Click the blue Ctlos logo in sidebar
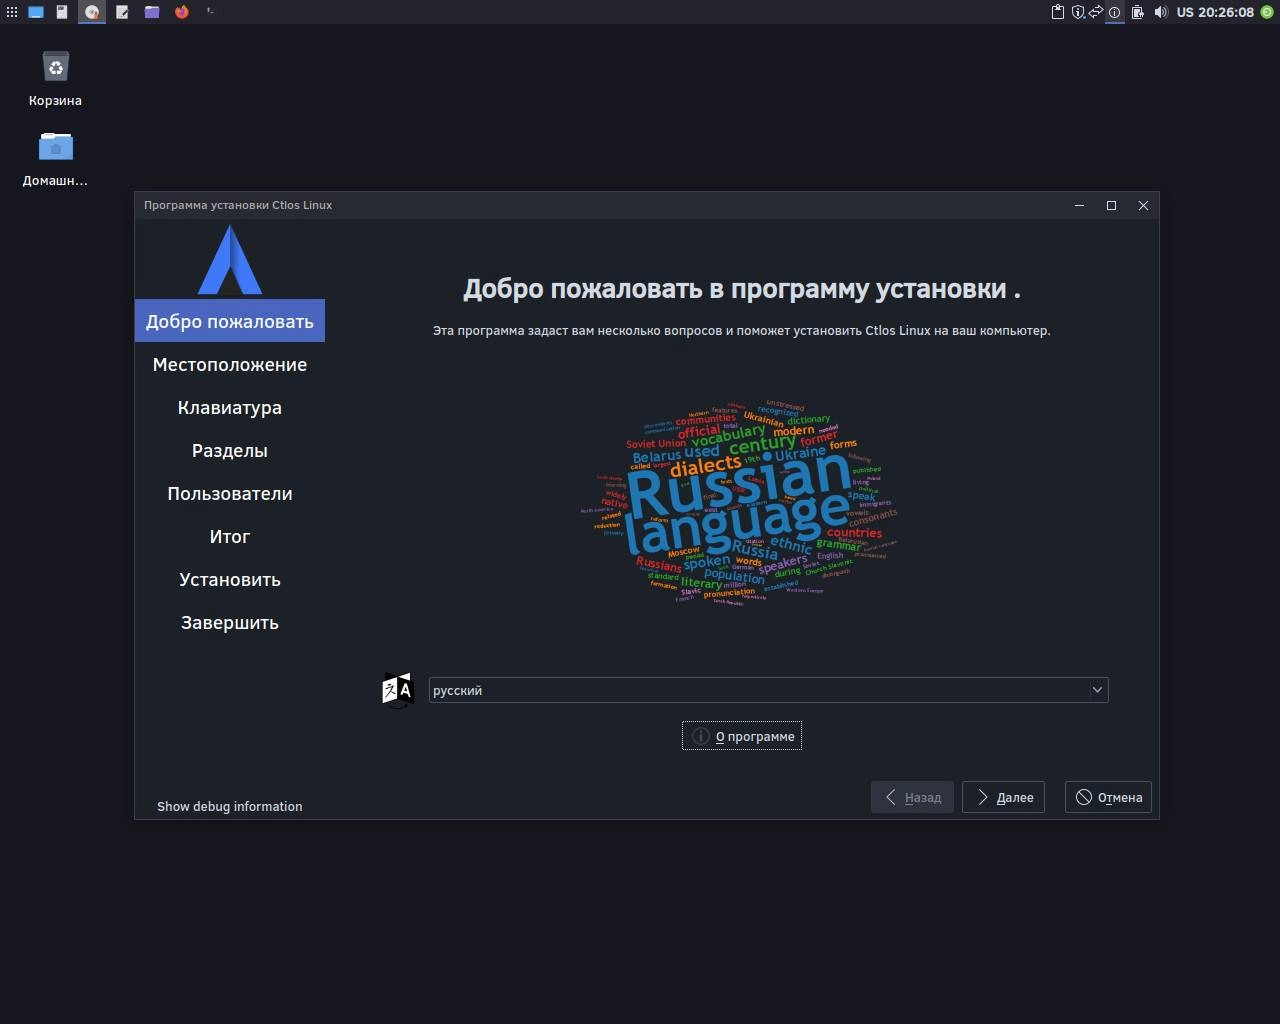Image resolution: width=1280 pixels, height=1024 pixels. click(230, 260)
